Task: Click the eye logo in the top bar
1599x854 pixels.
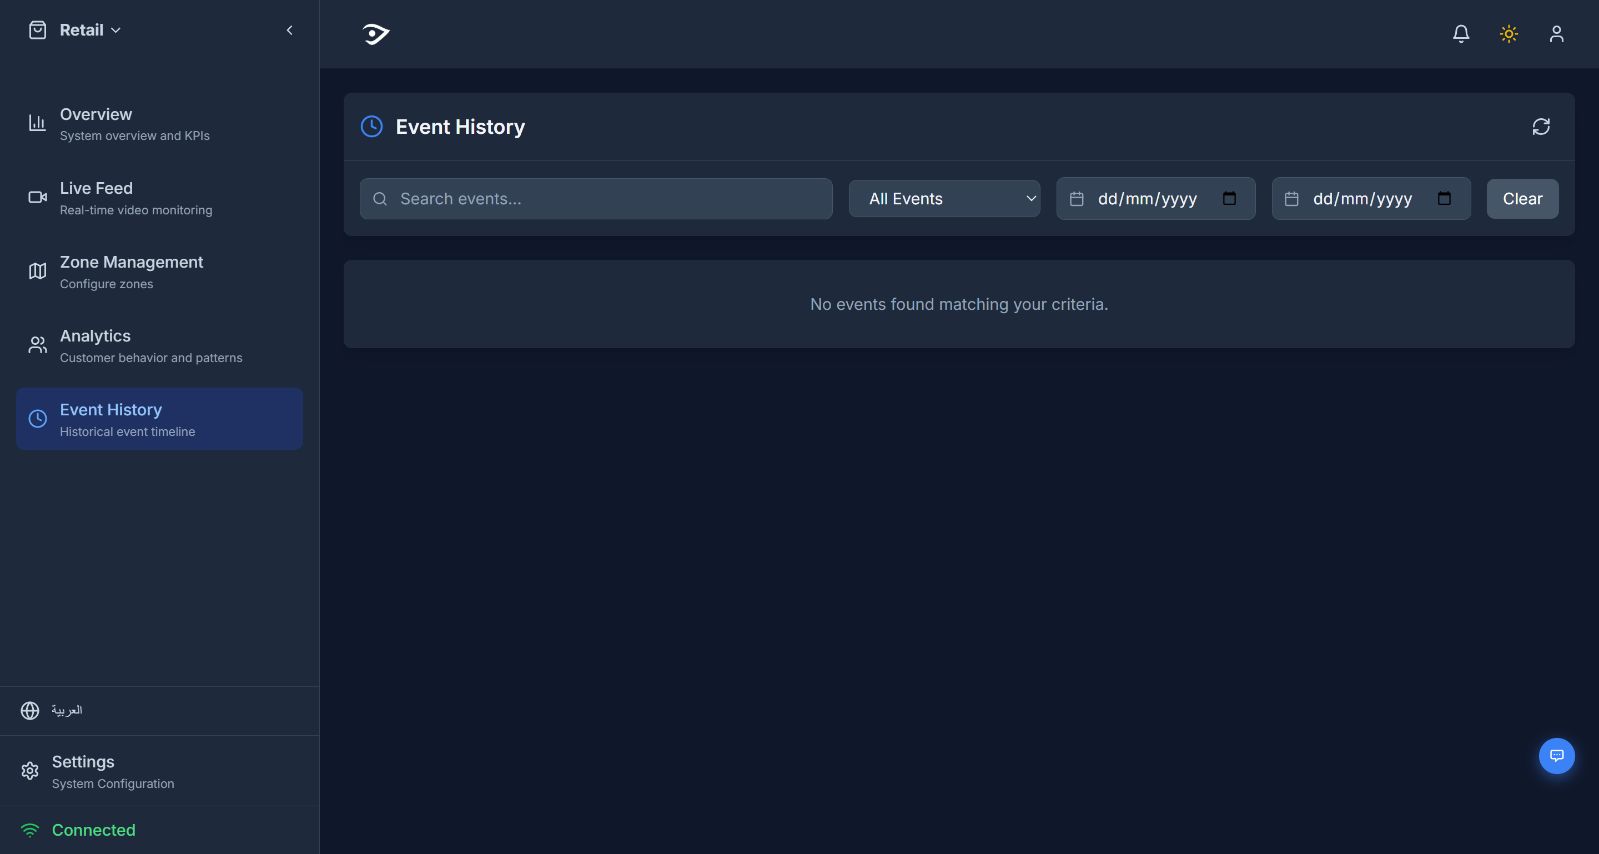Action: (x=376, y=34)
